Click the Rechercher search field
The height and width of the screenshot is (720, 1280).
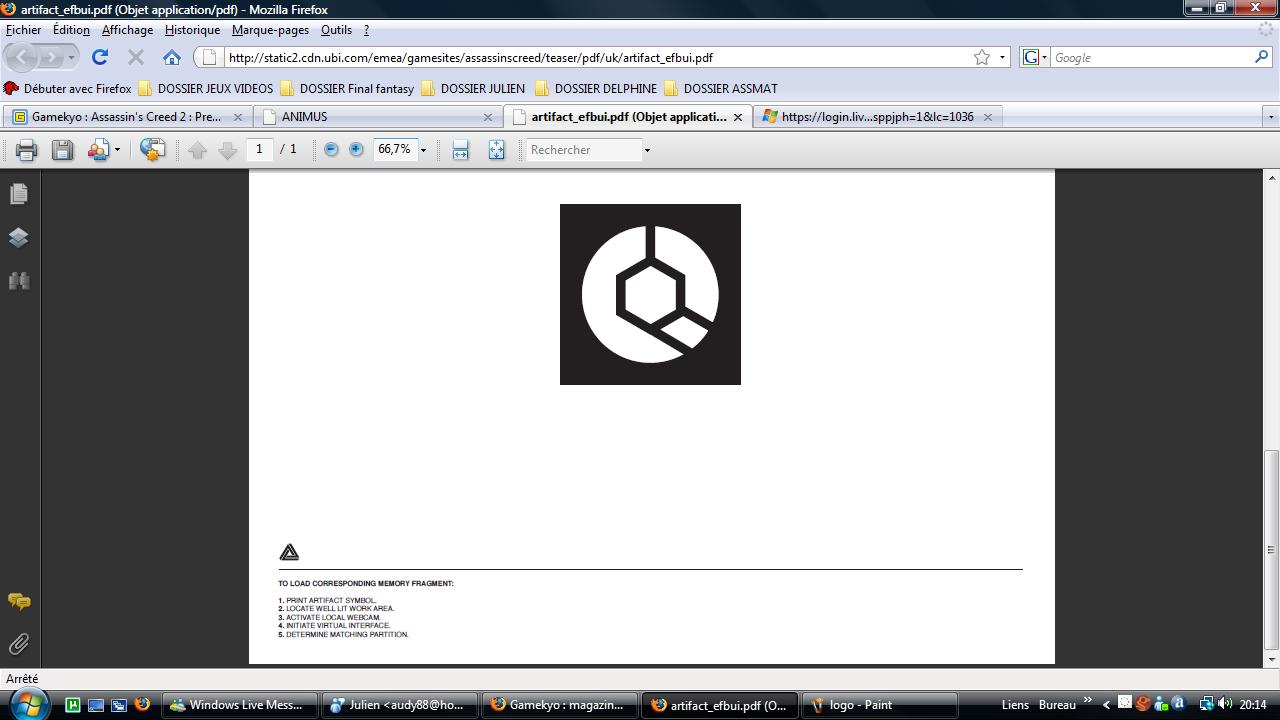584,150
